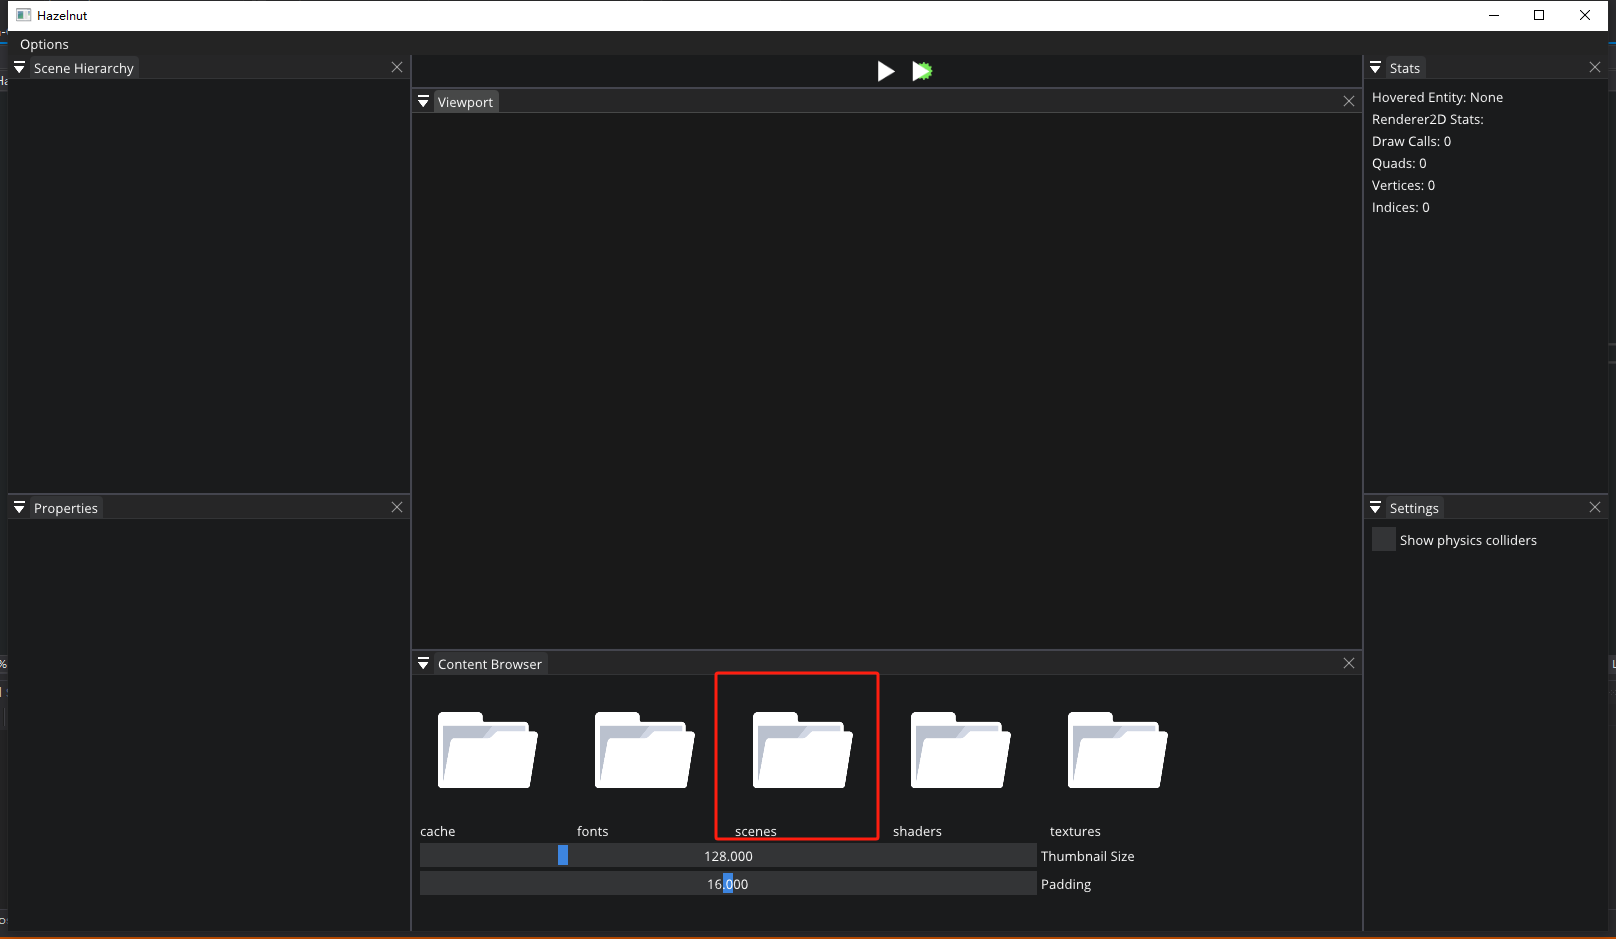Select the Viewport tab
This screenshot has height=939, width=1616.
[x=465, y=102]
